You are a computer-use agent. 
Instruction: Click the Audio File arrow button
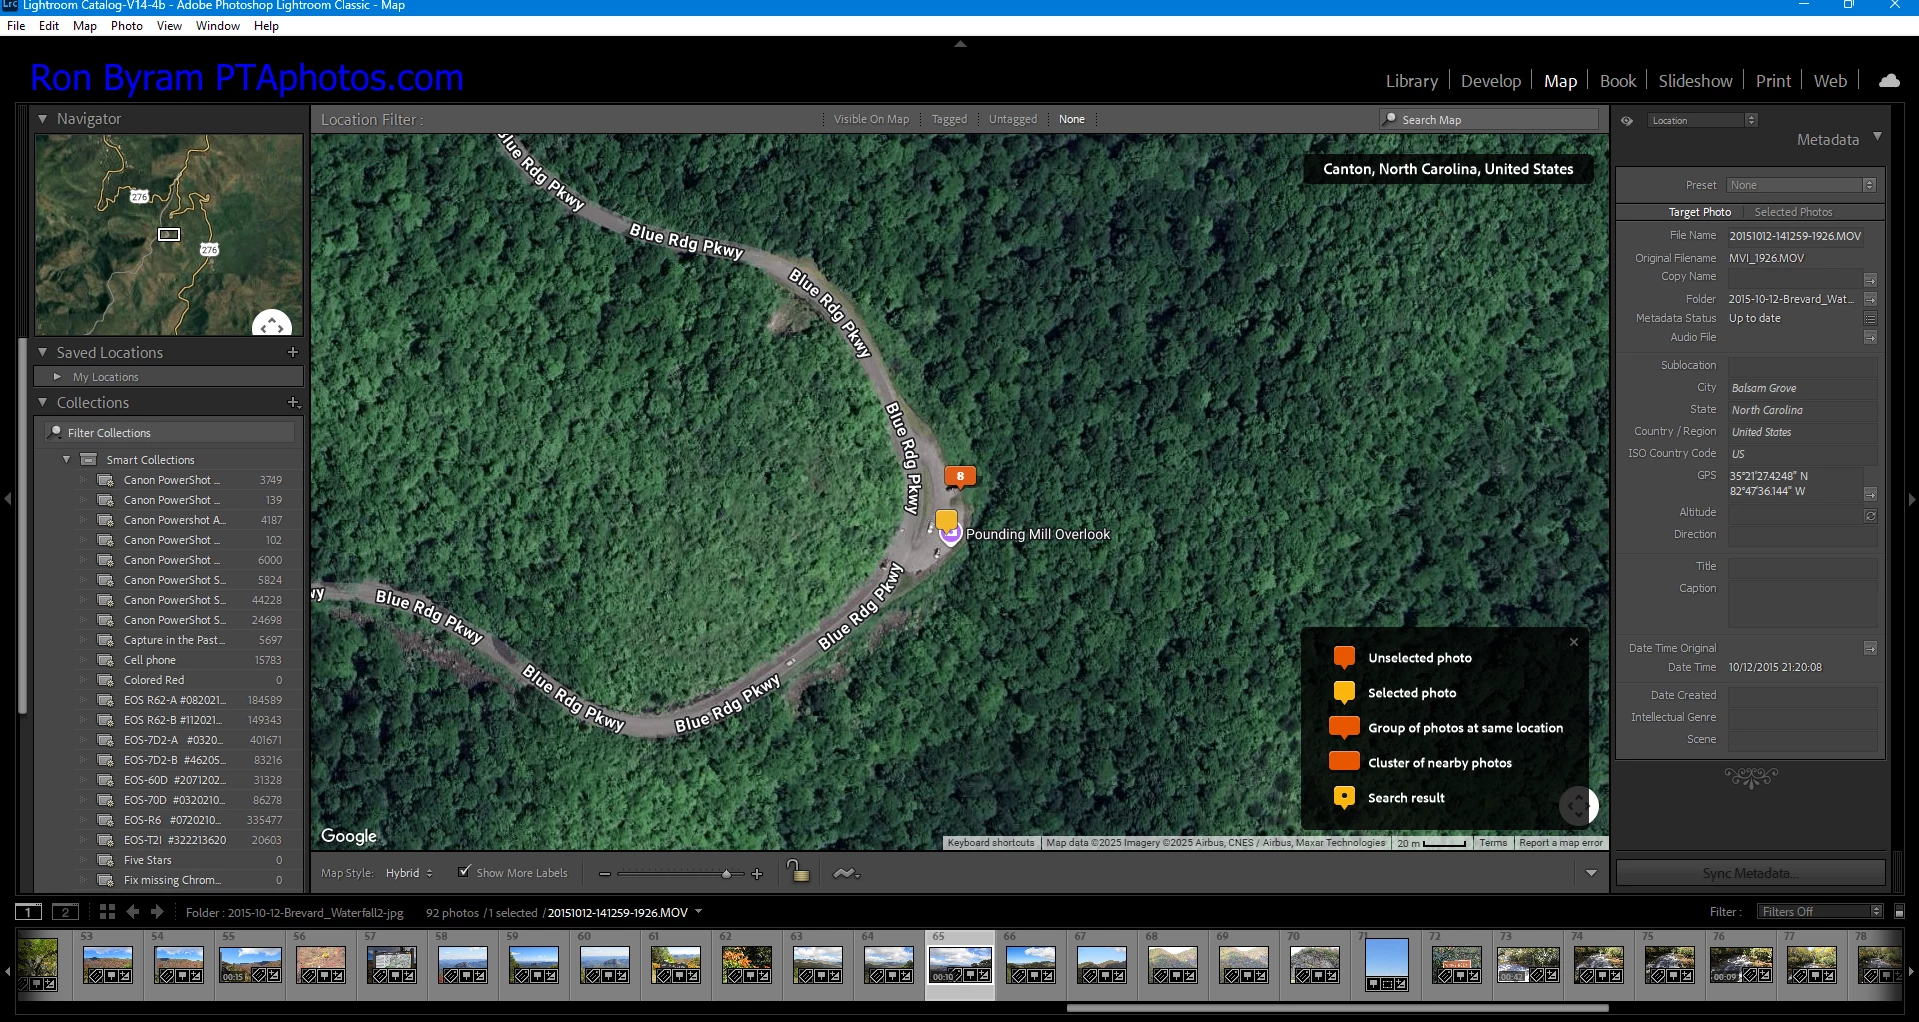pos(1870,337)
